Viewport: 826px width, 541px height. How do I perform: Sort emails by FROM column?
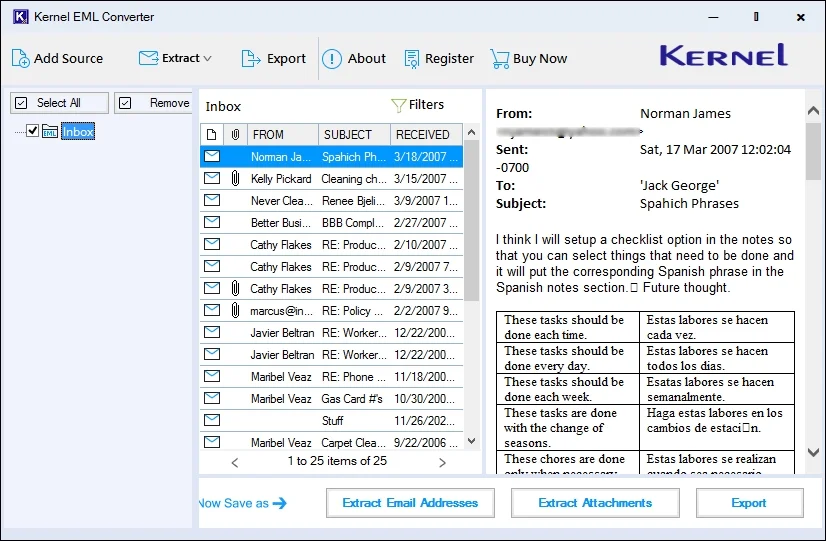tap(283, 134)
